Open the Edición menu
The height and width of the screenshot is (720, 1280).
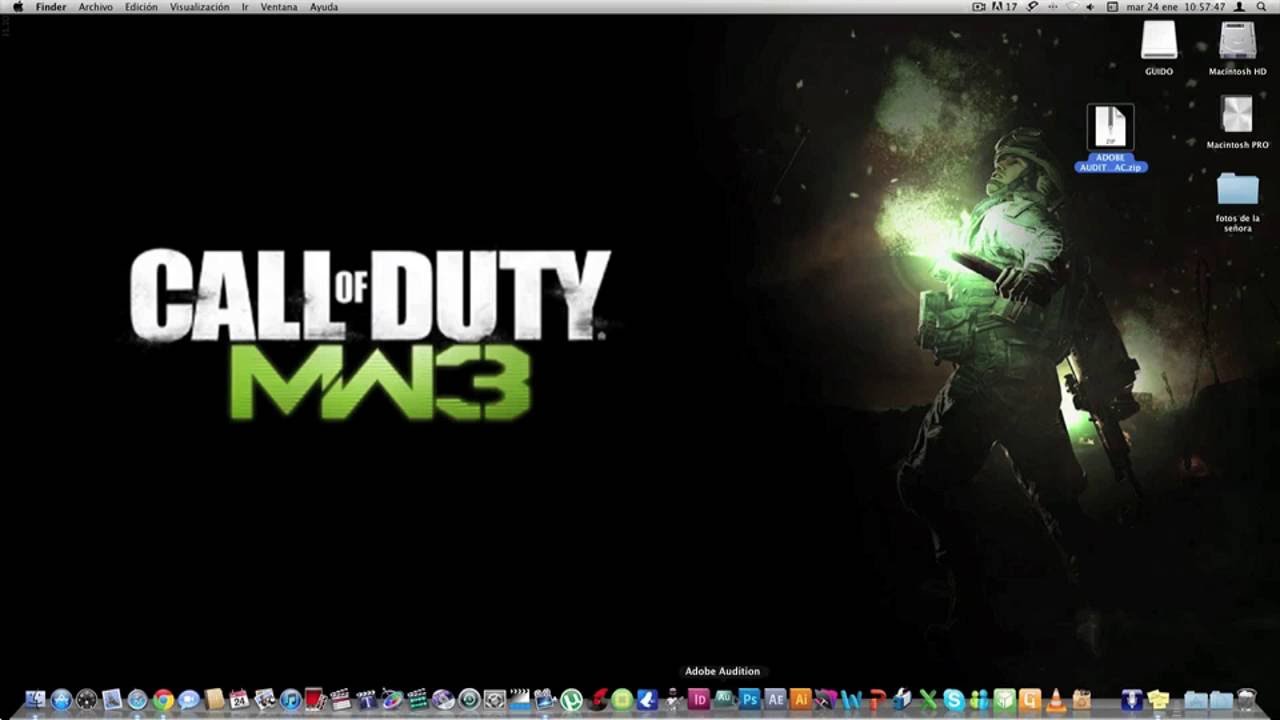tap(141, 7)
